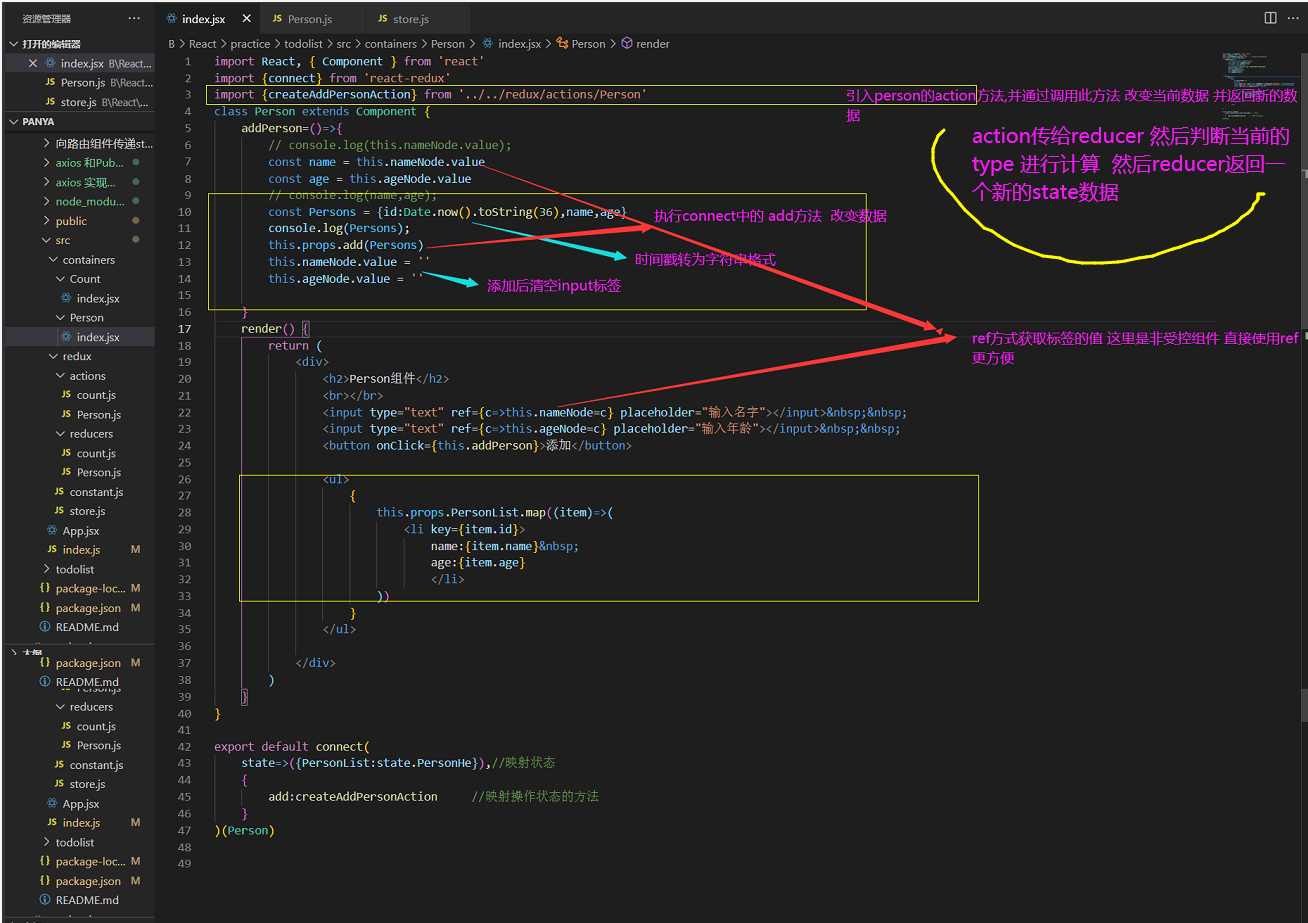
Task: Click the 资源管理器 panel title
Action: (x=47, y=18)
